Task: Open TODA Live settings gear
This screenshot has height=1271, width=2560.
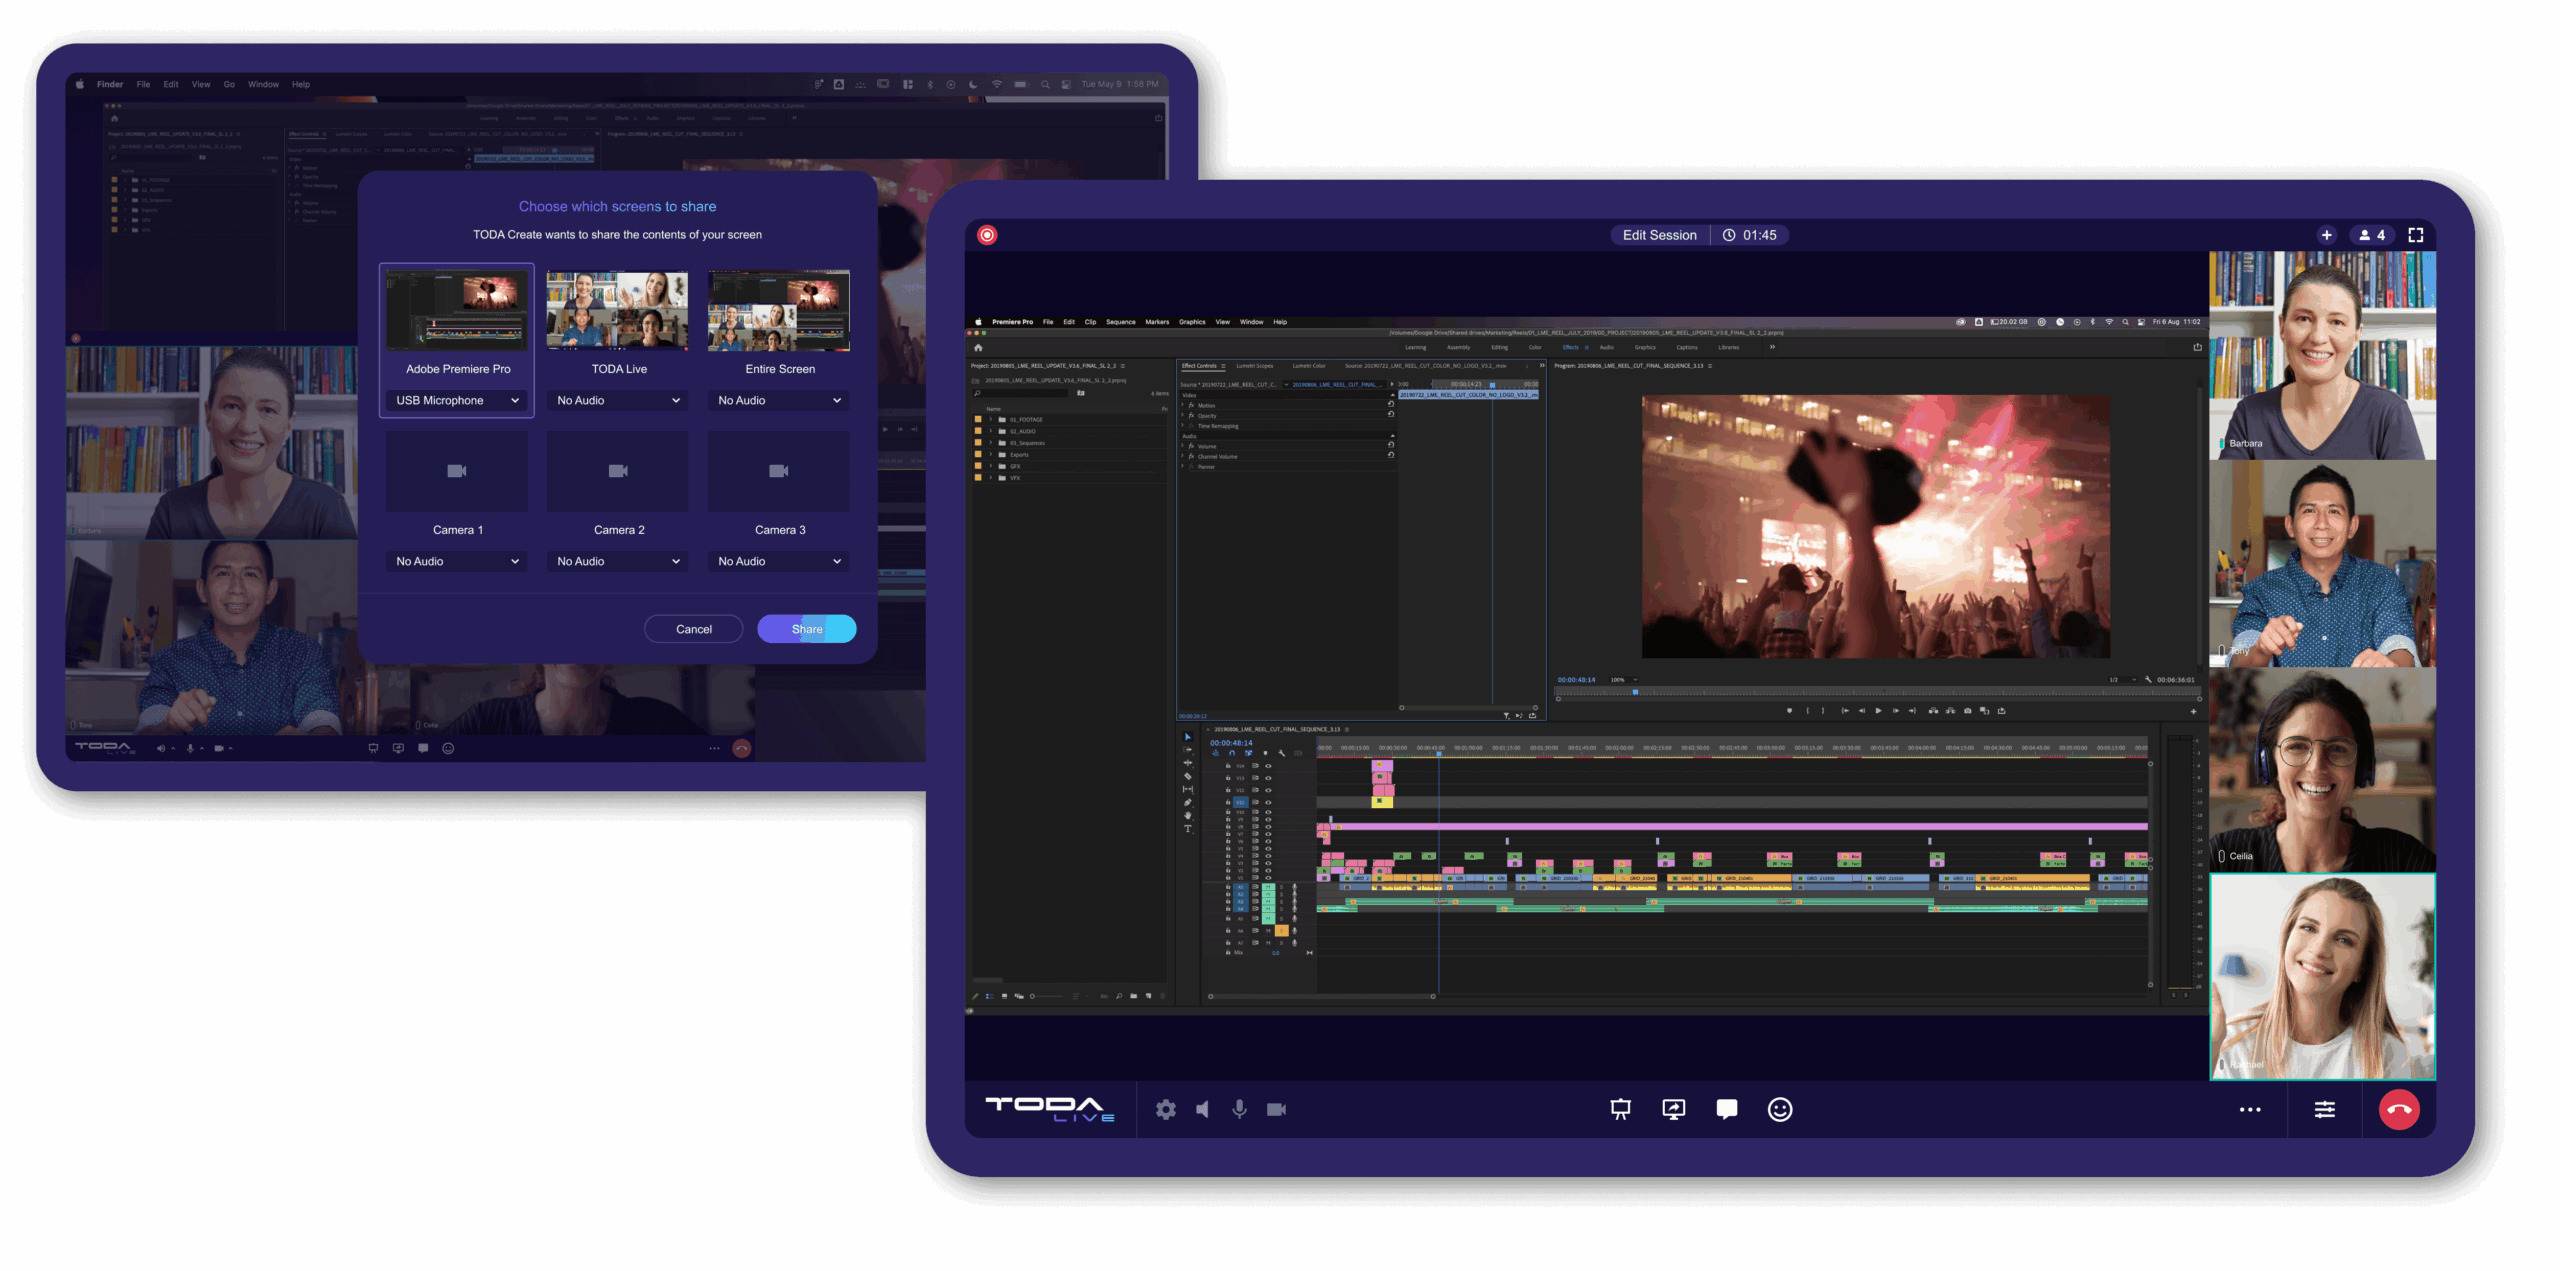Action: (1165, 1109)
